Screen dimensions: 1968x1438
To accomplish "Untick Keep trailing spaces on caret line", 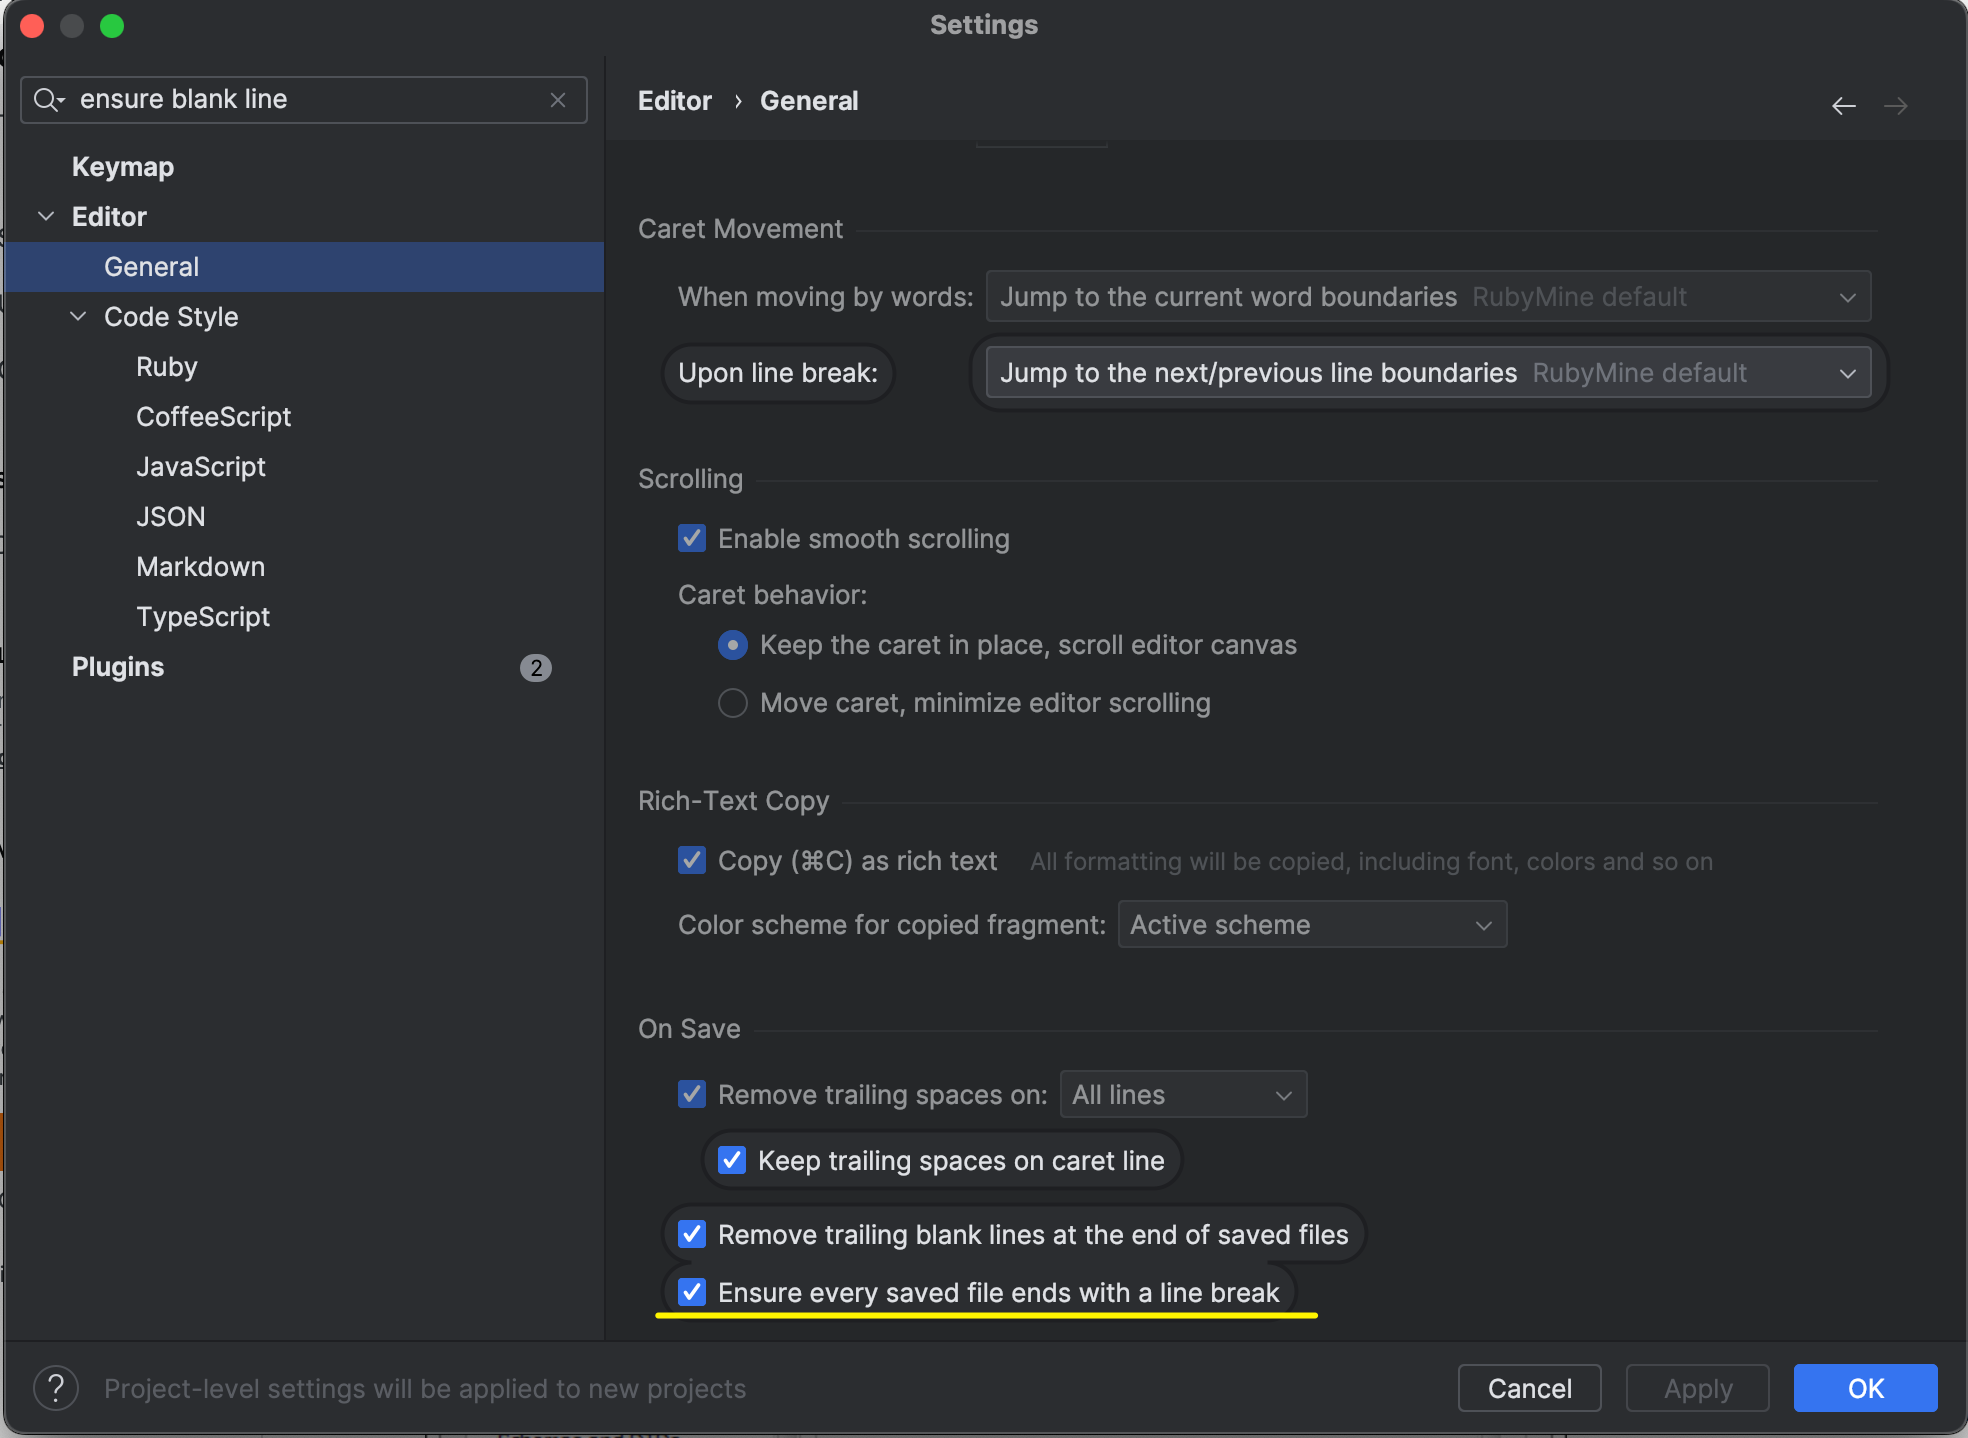I will click(x=731, y=1160).
